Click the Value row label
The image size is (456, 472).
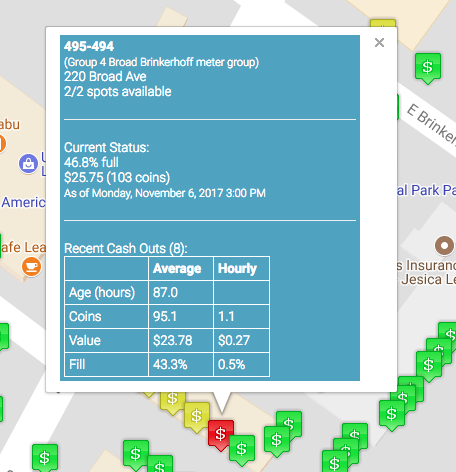point(106,341)
